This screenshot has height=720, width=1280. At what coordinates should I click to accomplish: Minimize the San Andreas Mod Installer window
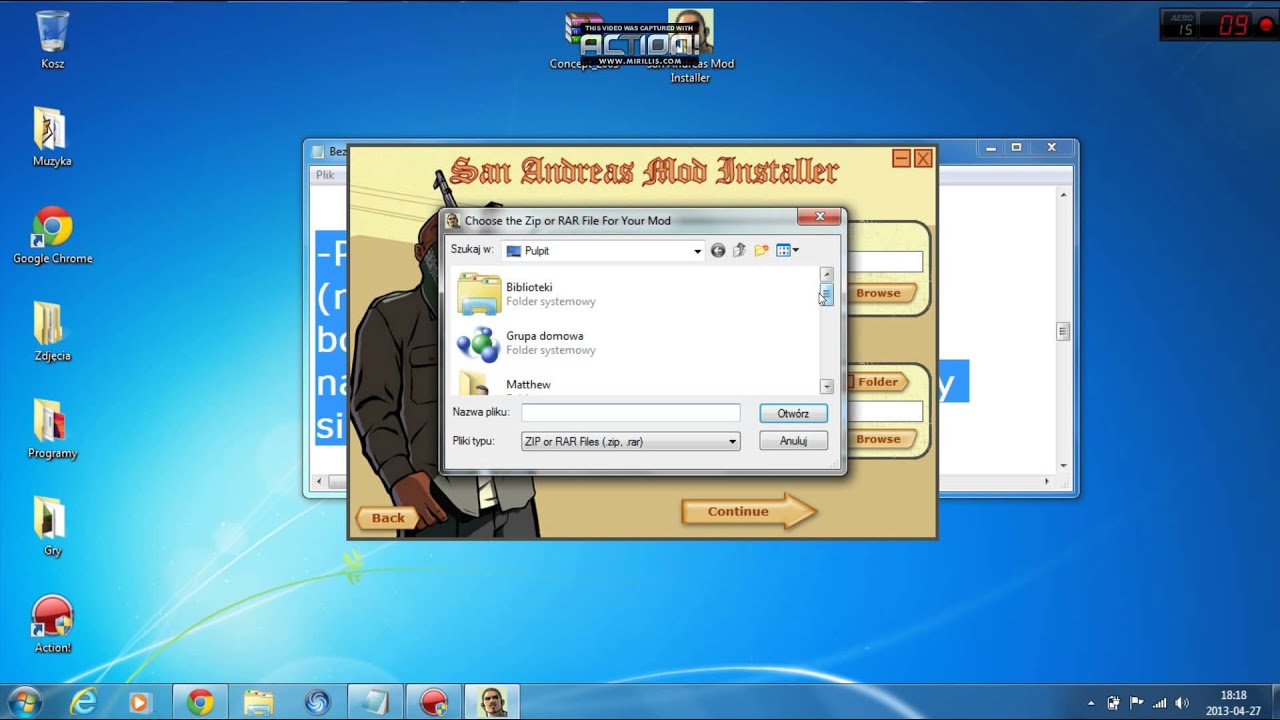[x=901, y=158]
